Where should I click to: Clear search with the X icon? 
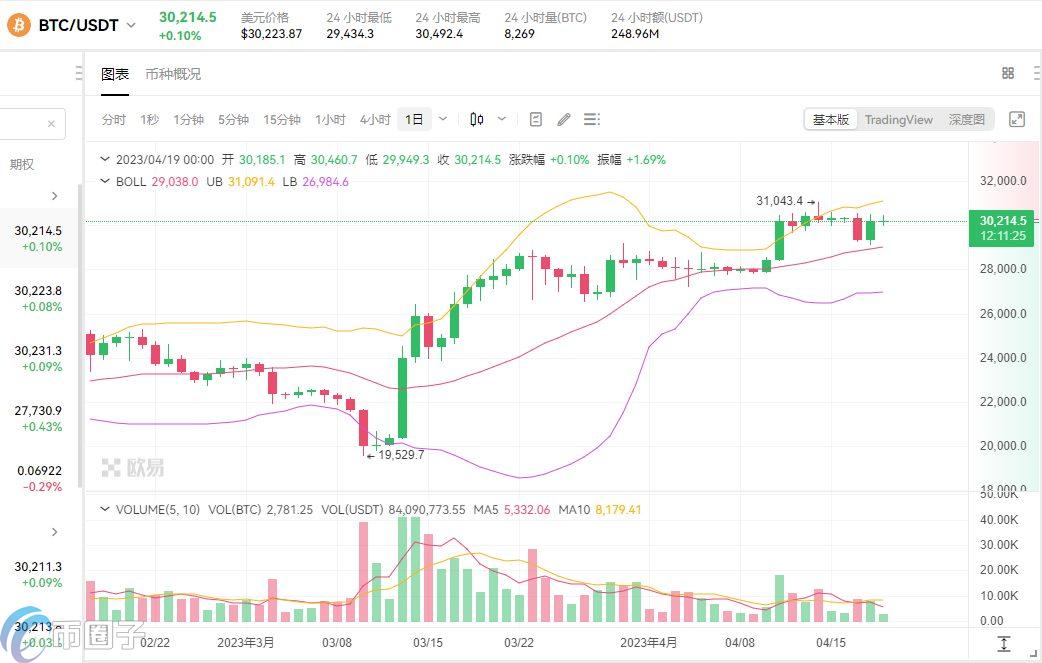pos(51,124)
